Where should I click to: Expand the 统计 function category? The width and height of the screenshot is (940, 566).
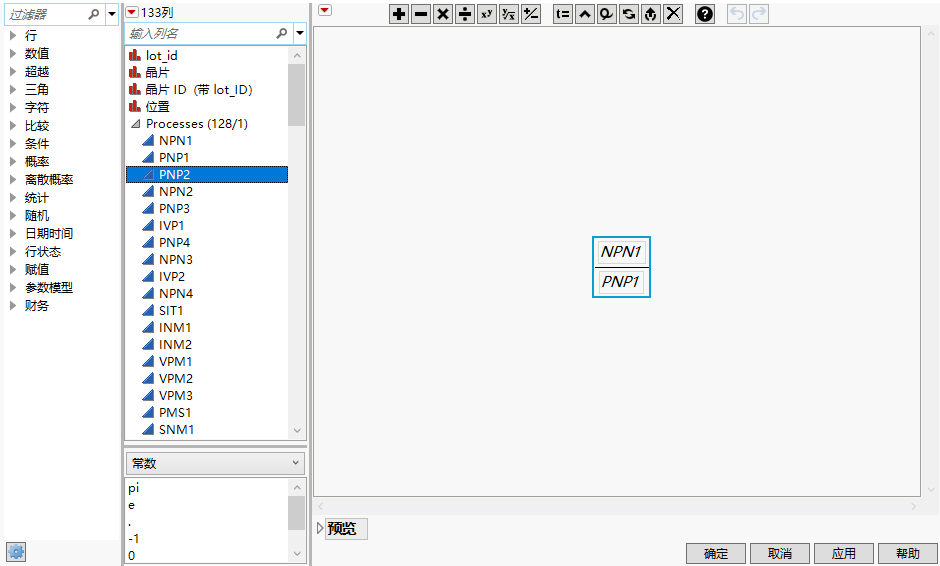point(13,197)
